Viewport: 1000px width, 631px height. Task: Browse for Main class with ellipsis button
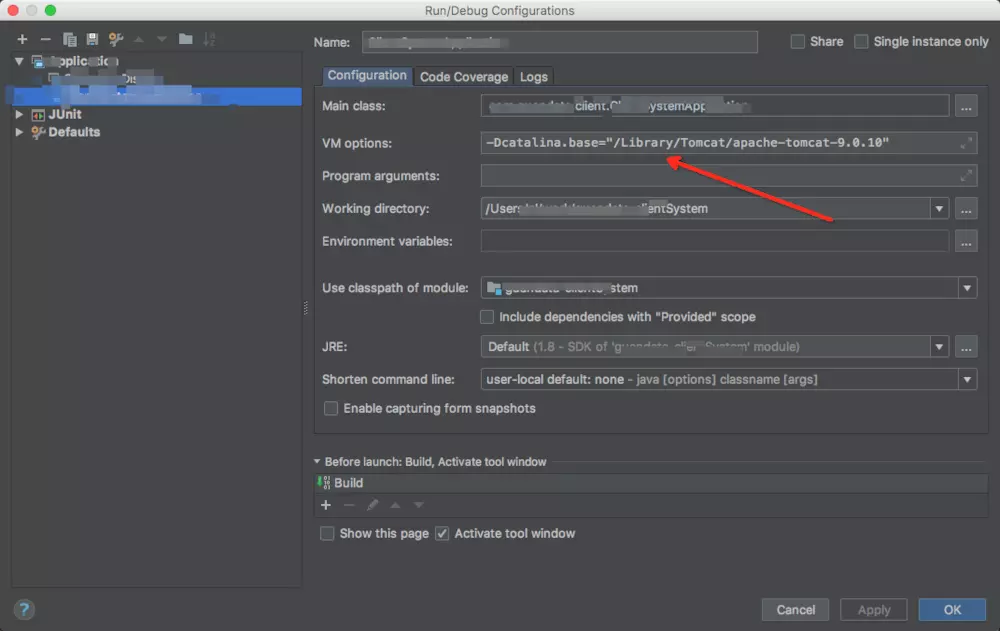[966, 107]
